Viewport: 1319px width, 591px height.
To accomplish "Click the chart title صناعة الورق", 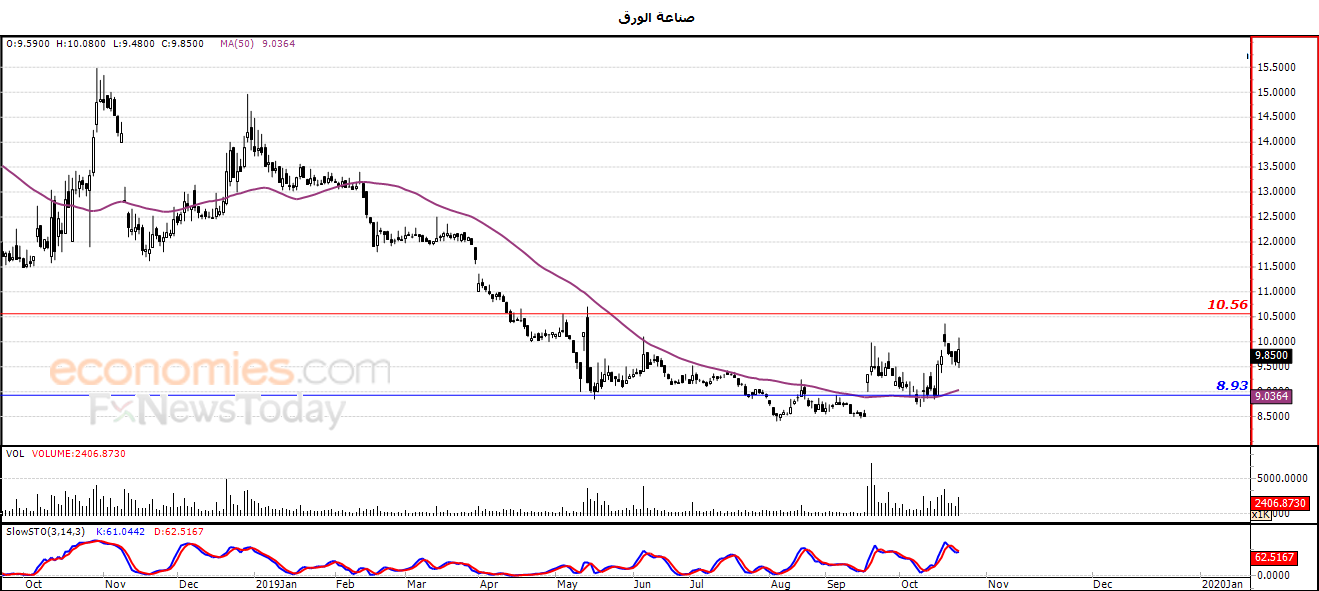I will coord(658,17).
